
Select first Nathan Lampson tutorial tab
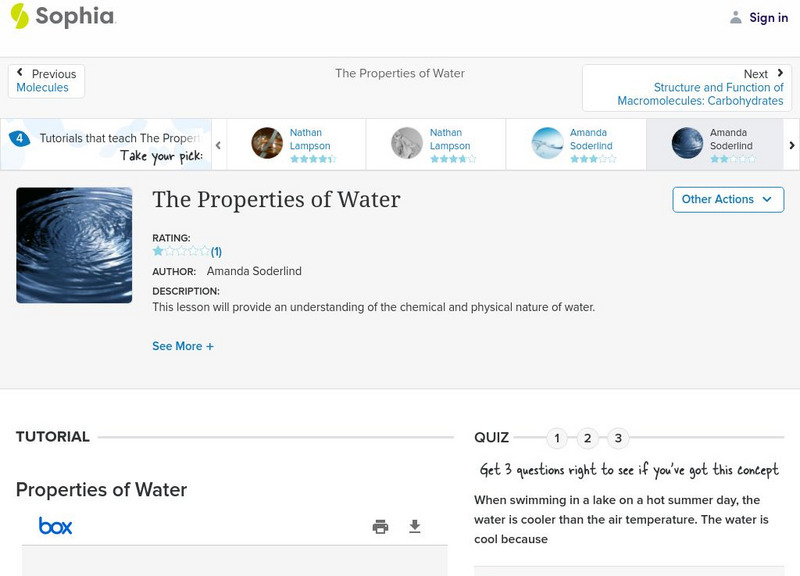295,144
